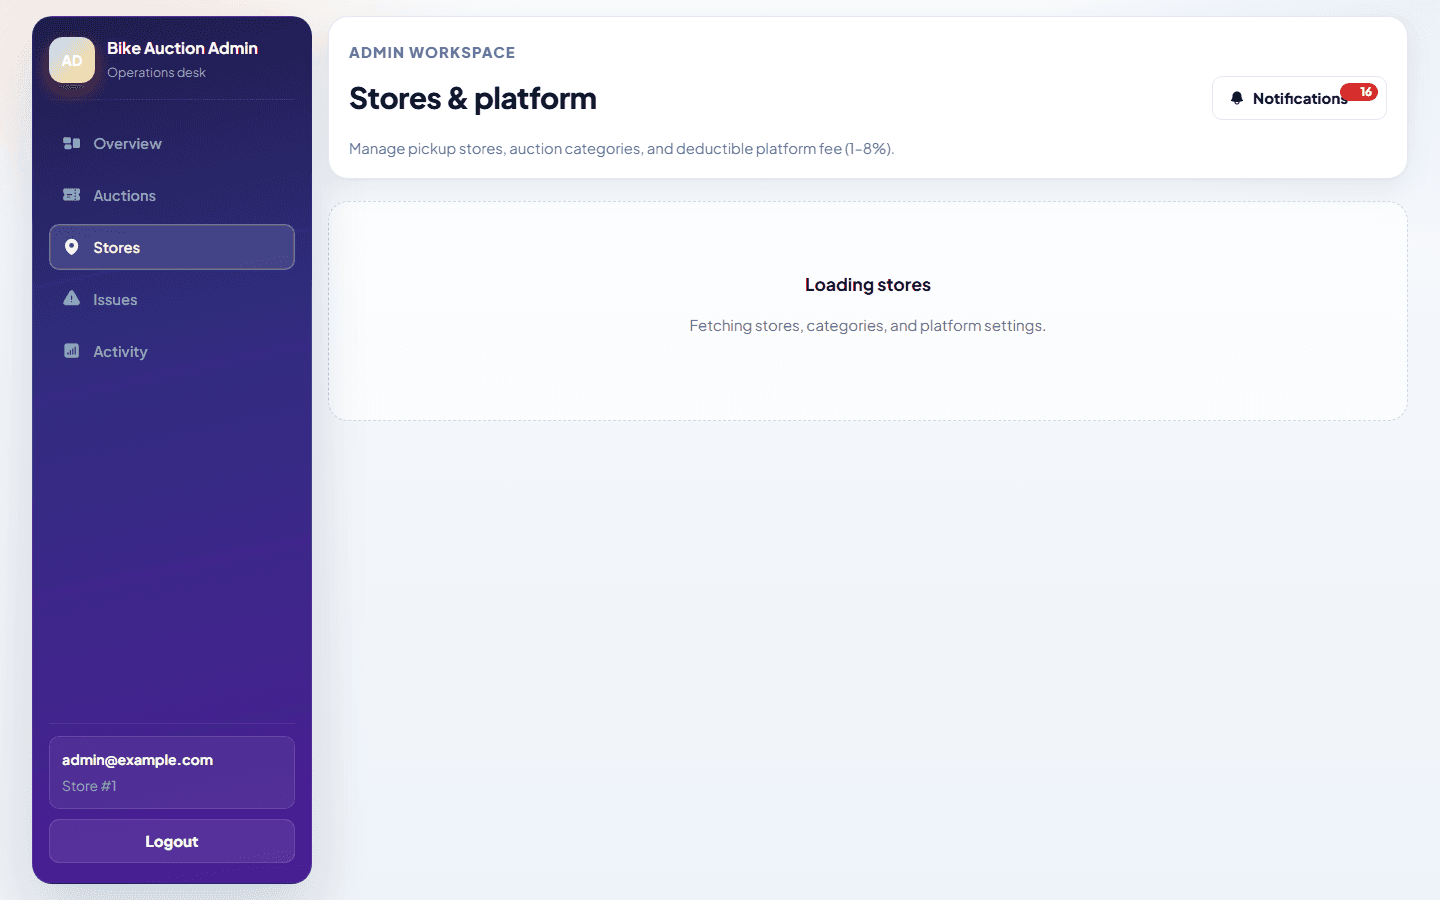Click the AD avatar logo
The width and height of the screenshot is (1440, 900).
tap(72, 60)
